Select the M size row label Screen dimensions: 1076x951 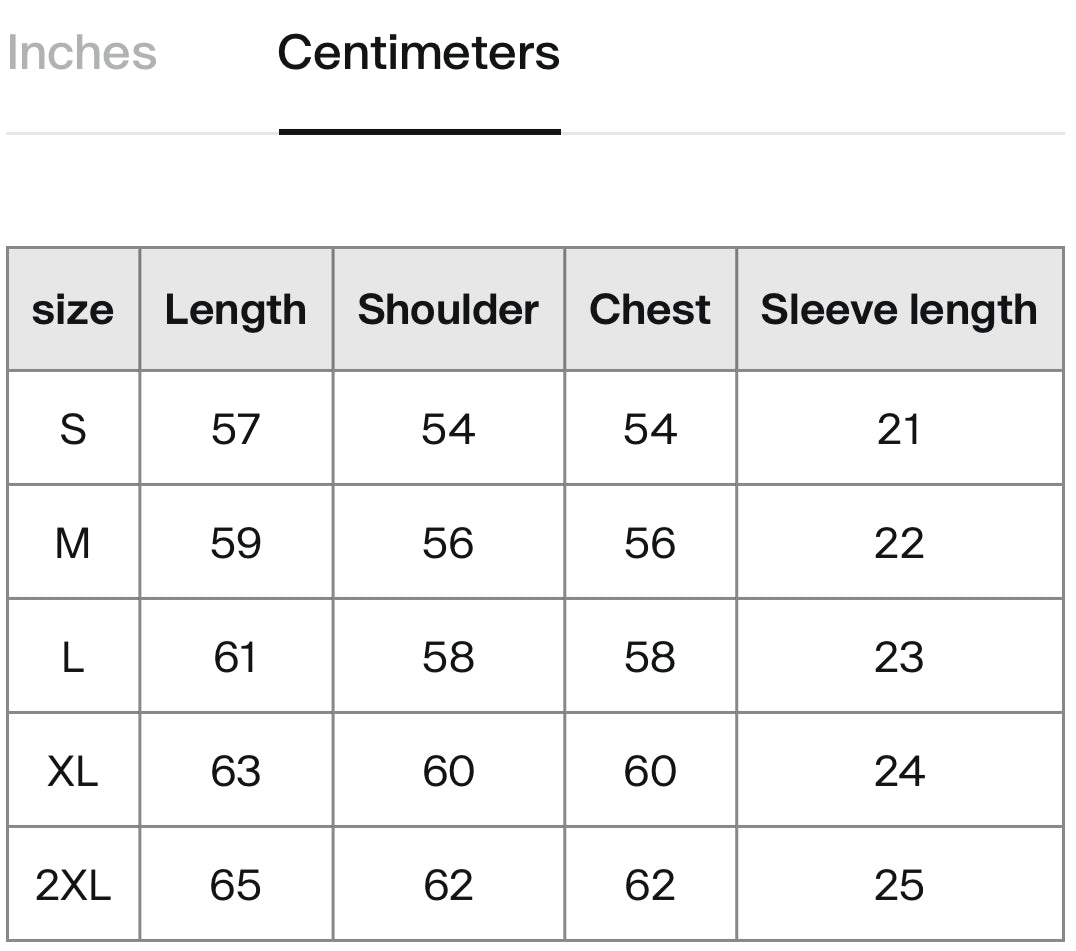click(x=73, y=543)
